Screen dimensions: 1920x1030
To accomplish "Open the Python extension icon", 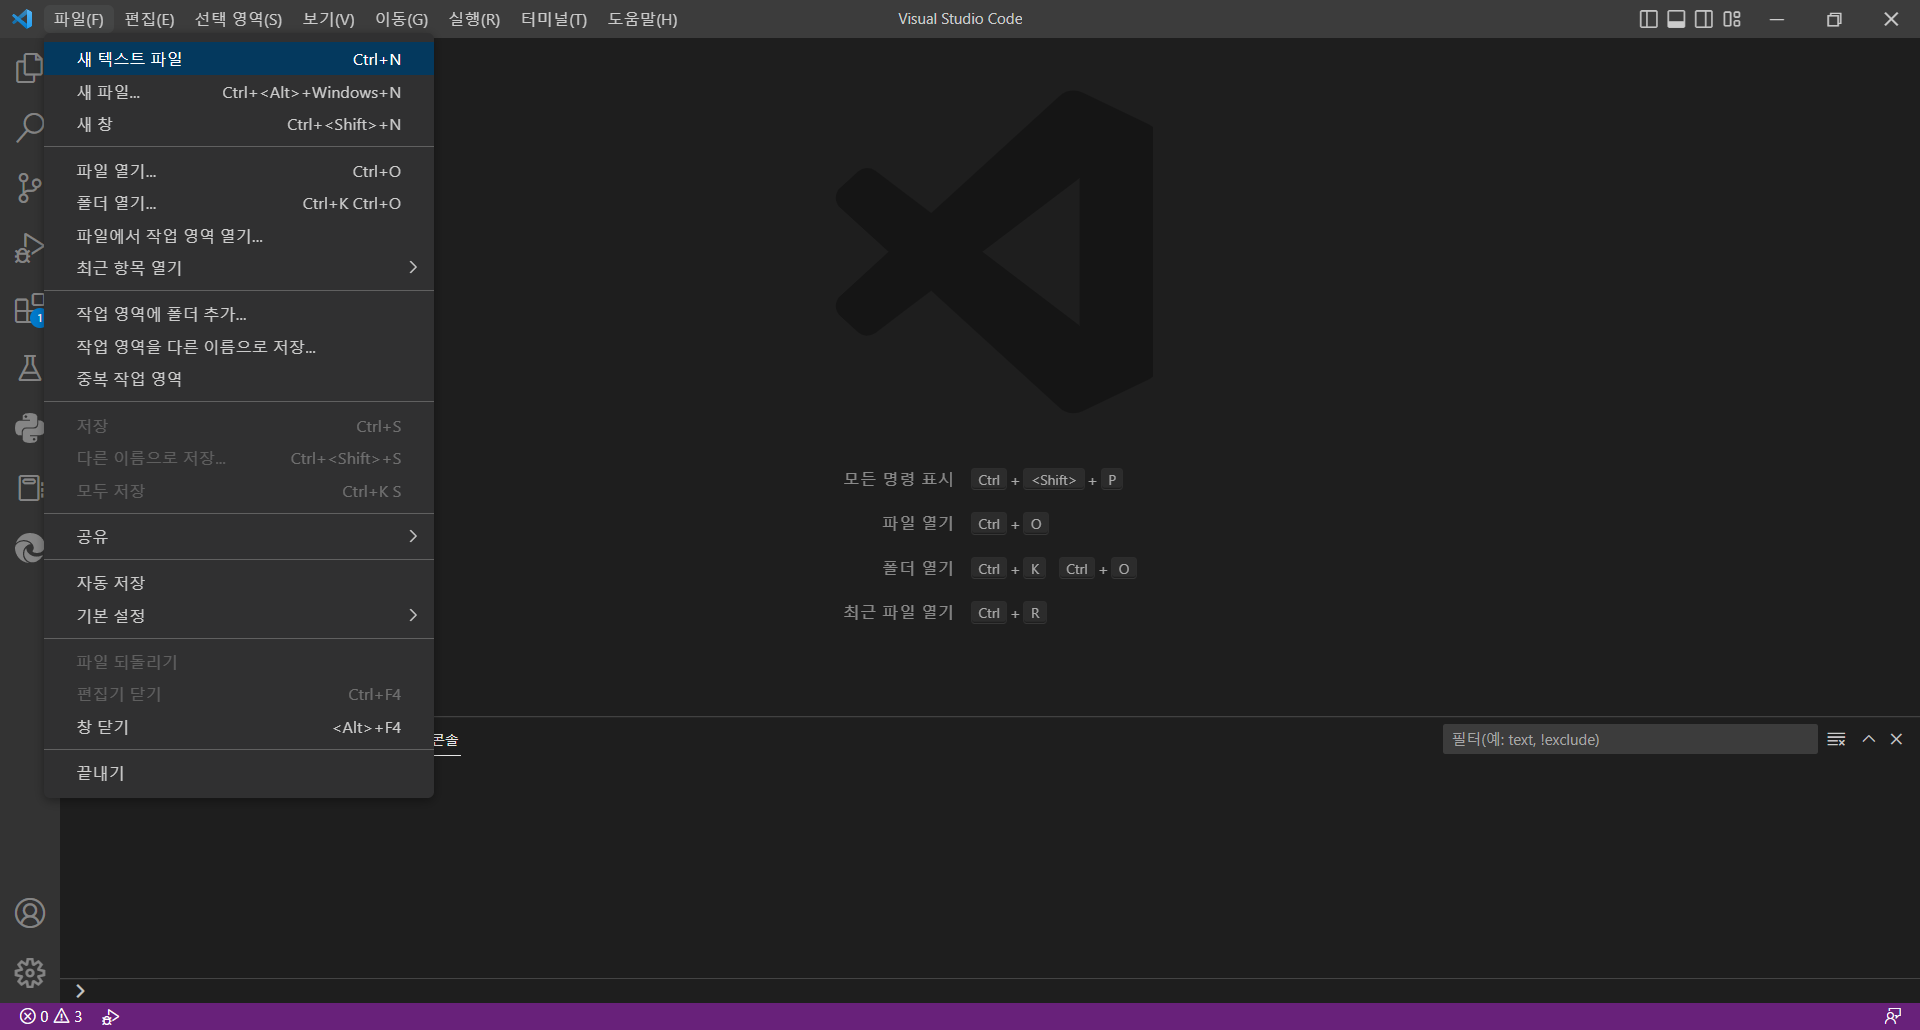I will pos(29,428).
